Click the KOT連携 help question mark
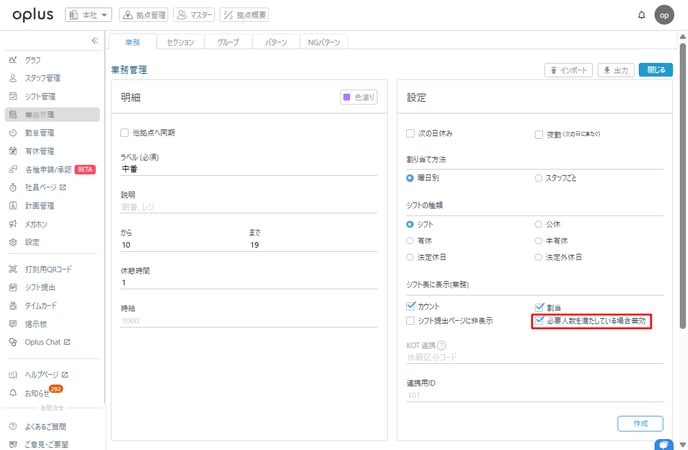 coord(441,345)
